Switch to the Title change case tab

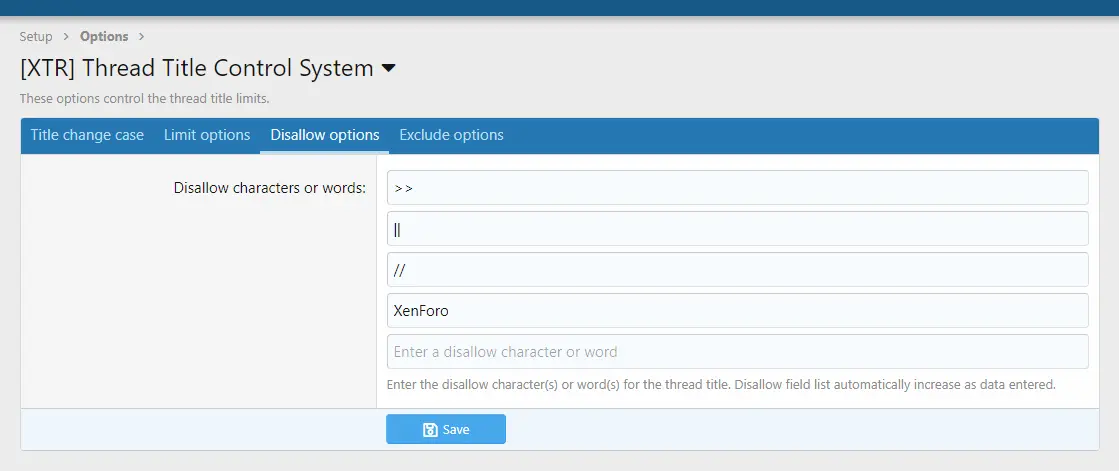tap(87, 135)
